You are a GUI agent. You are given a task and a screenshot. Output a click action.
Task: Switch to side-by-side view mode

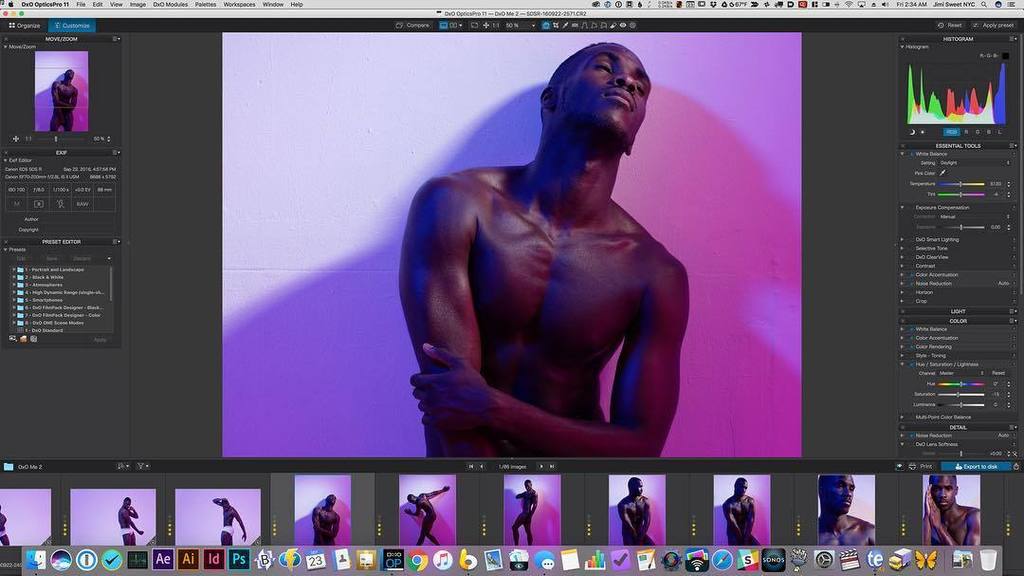coord(453,25)
